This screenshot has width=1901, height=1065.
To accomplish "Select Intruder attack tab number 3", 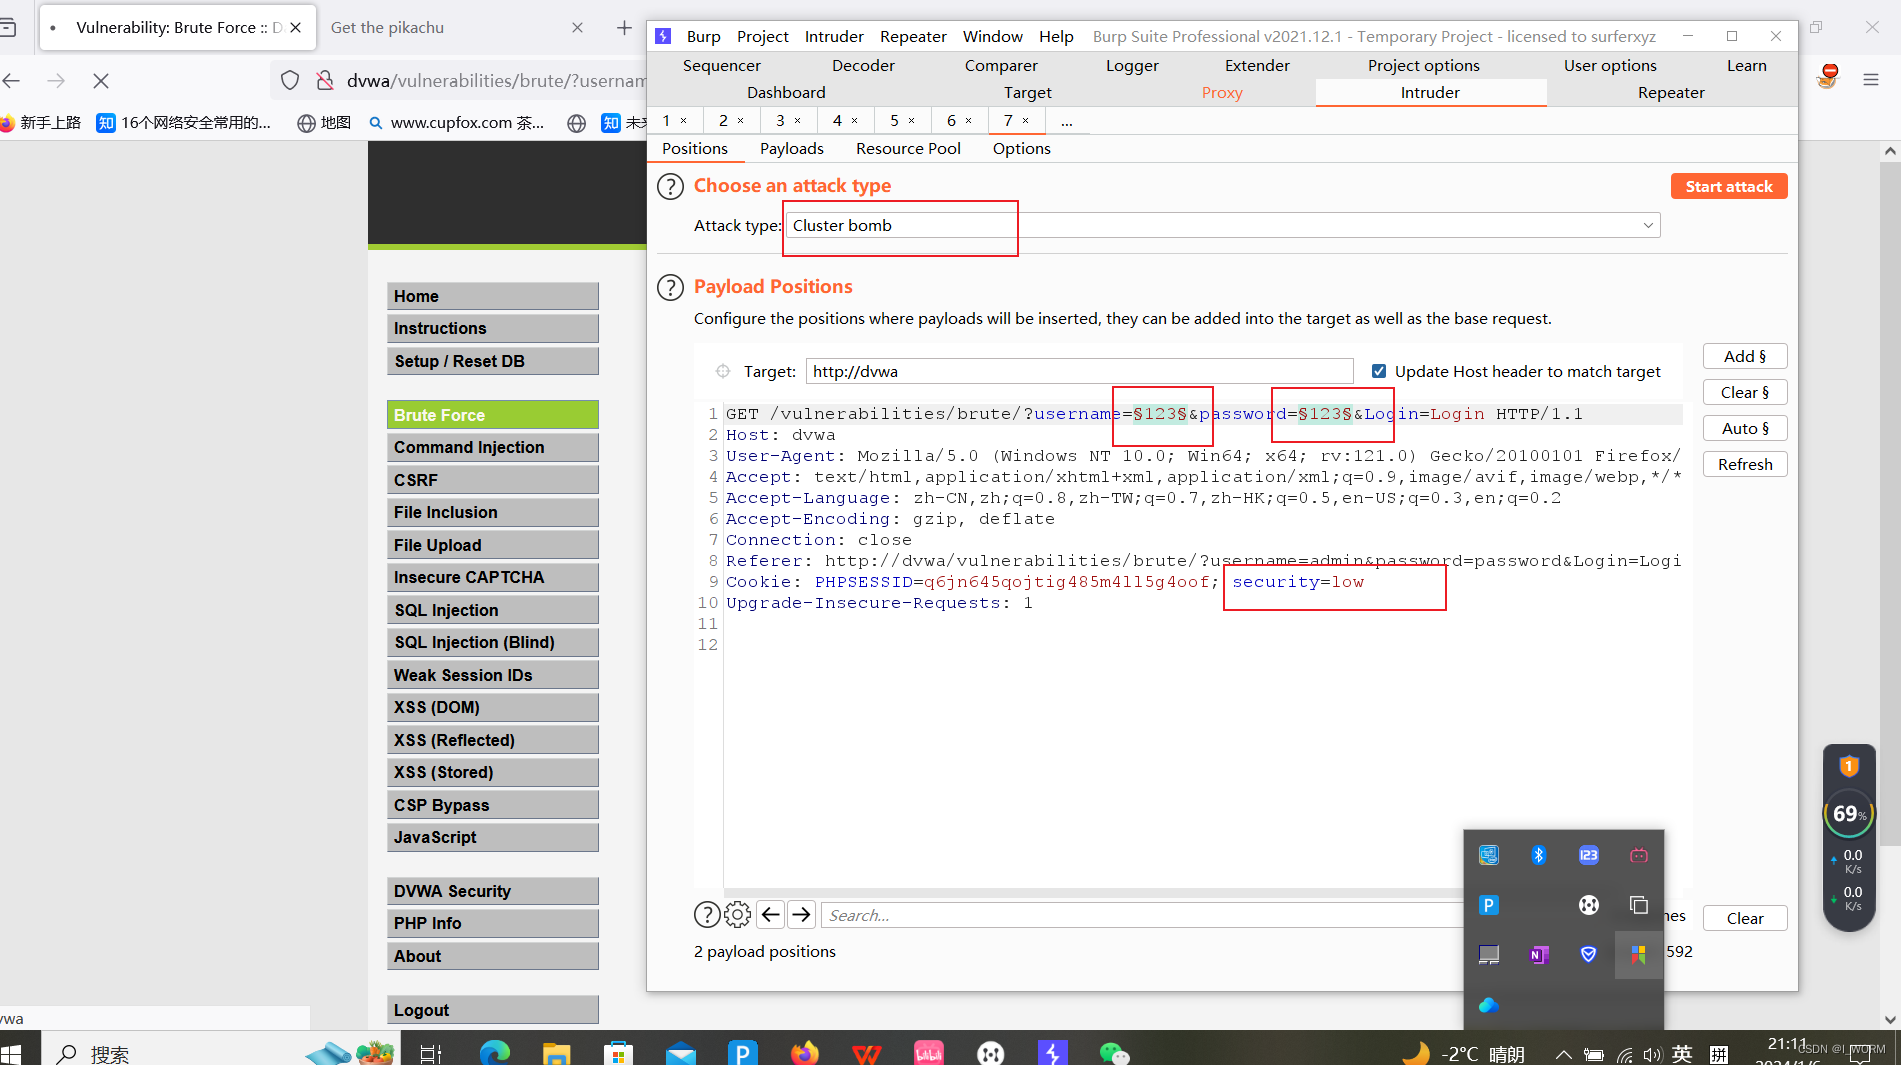I will click(x=781, y=120).
